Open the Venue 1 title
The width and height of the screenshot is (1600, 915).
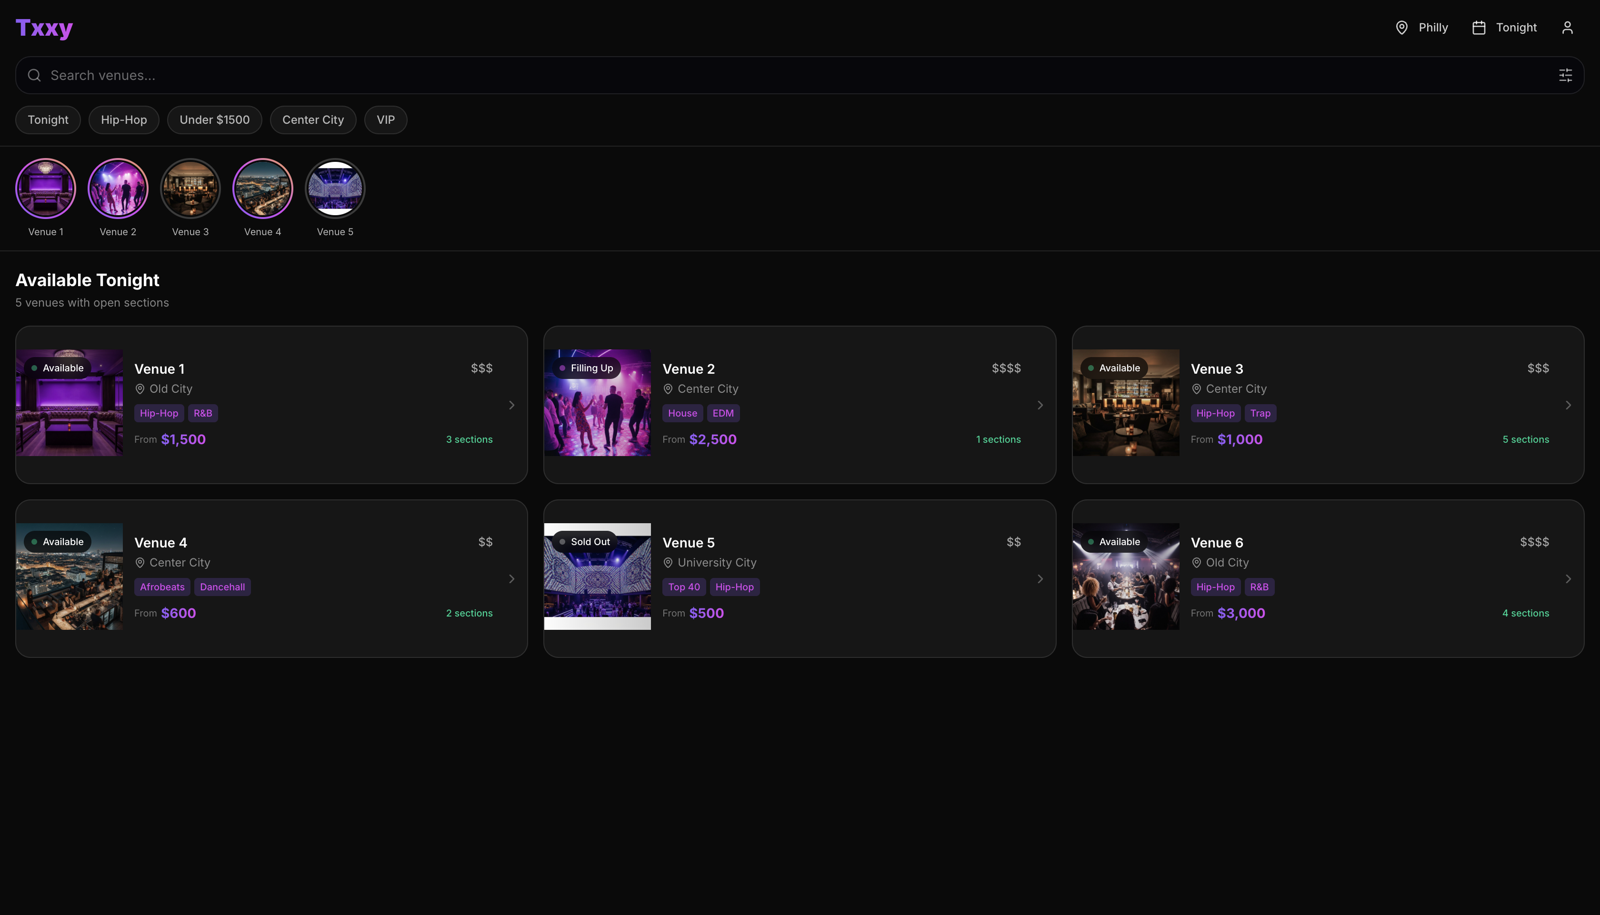[159, 369]
